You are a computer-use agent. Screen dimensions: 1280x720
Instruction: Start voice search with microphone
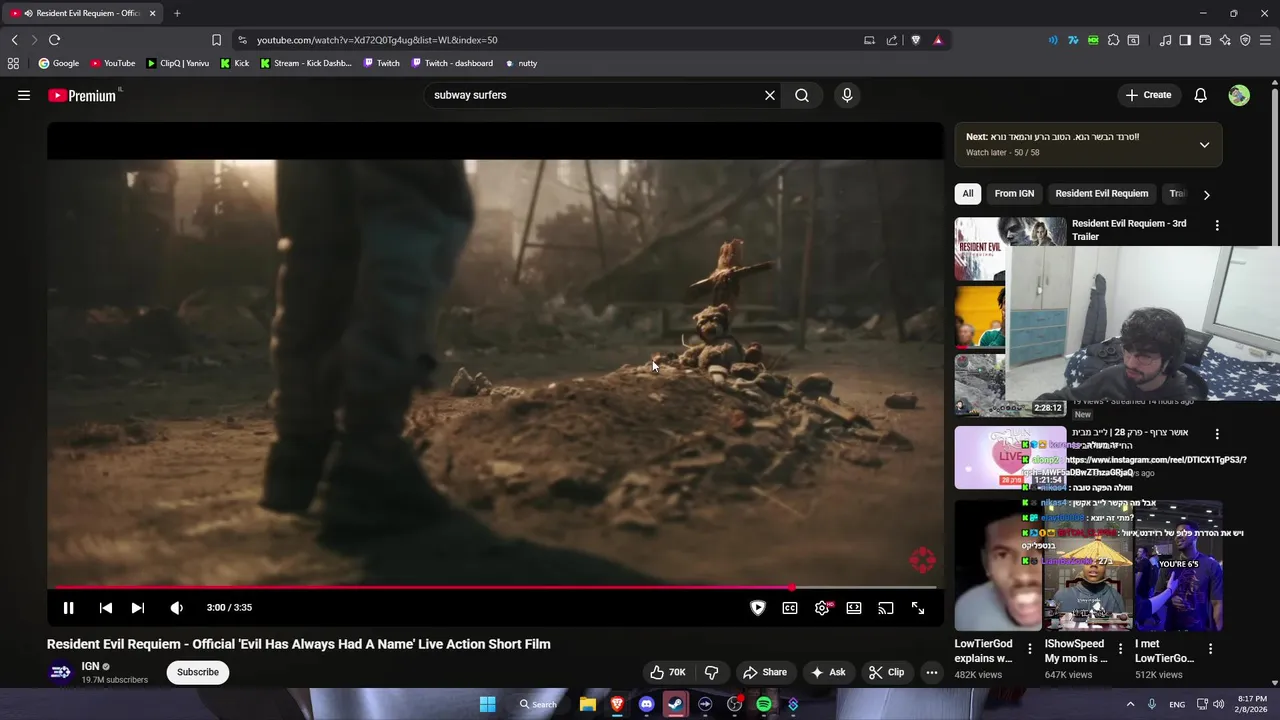pyautogui.click(x=847, y=95)
